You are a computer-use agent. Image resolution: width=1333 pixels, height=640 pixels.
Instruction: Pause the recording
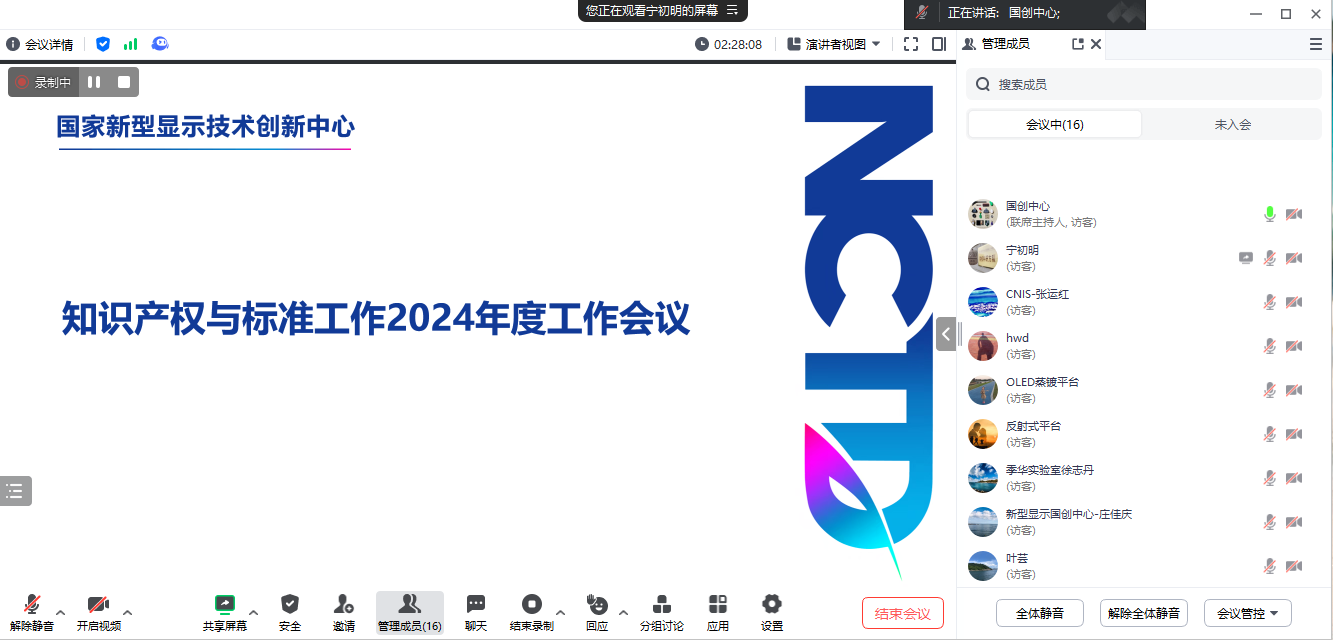94,82
